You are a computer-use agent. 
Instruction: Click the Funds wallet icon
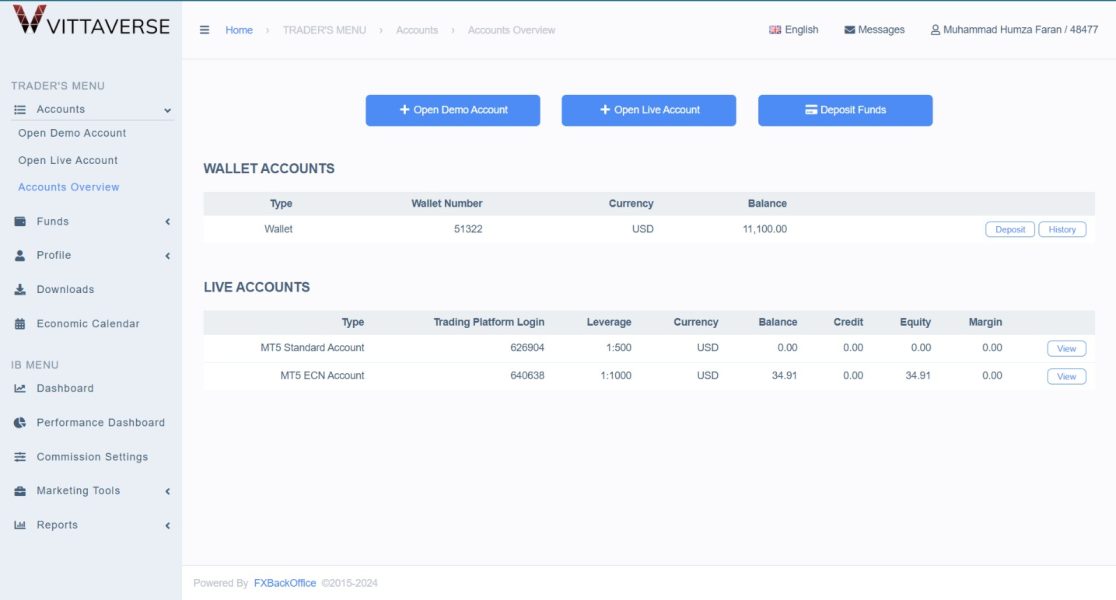20,221
